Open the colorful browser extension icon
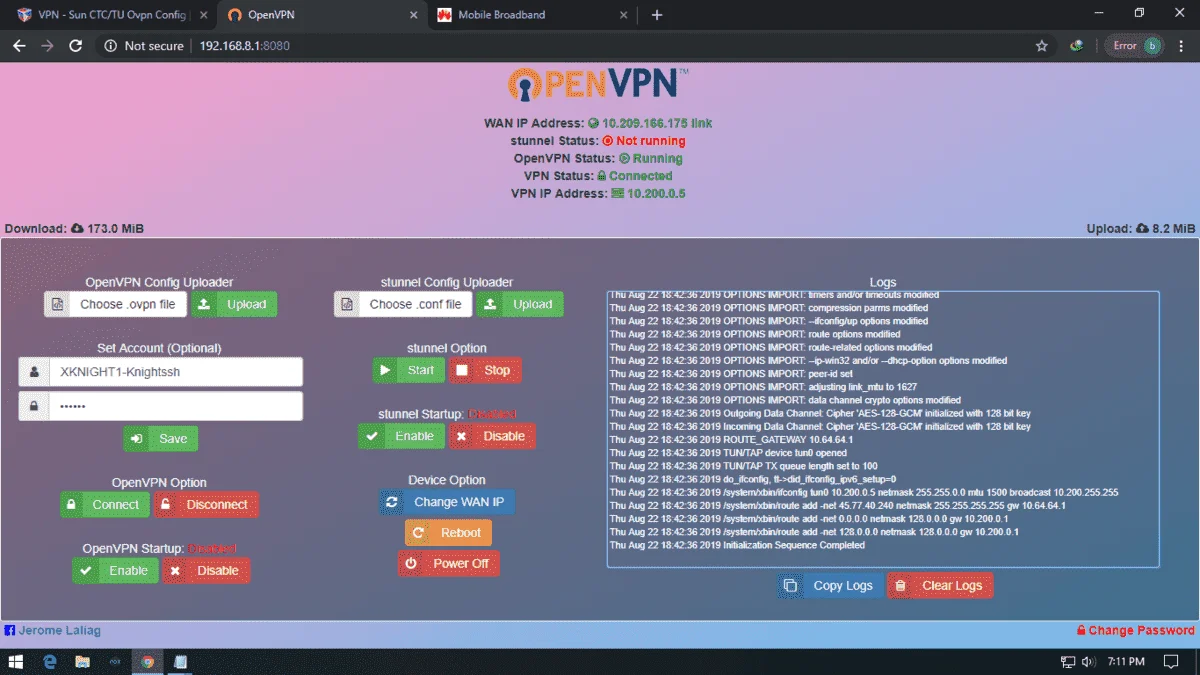 [x=1076, y=46]
